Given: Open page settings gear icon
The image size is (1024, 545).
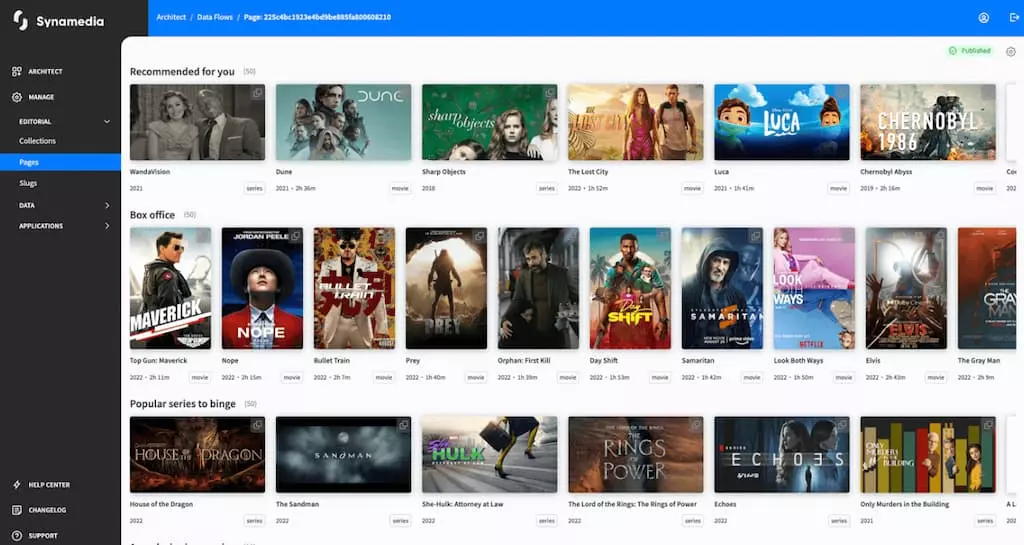Looking at the screenshot, I should (x=1010, y=52).
